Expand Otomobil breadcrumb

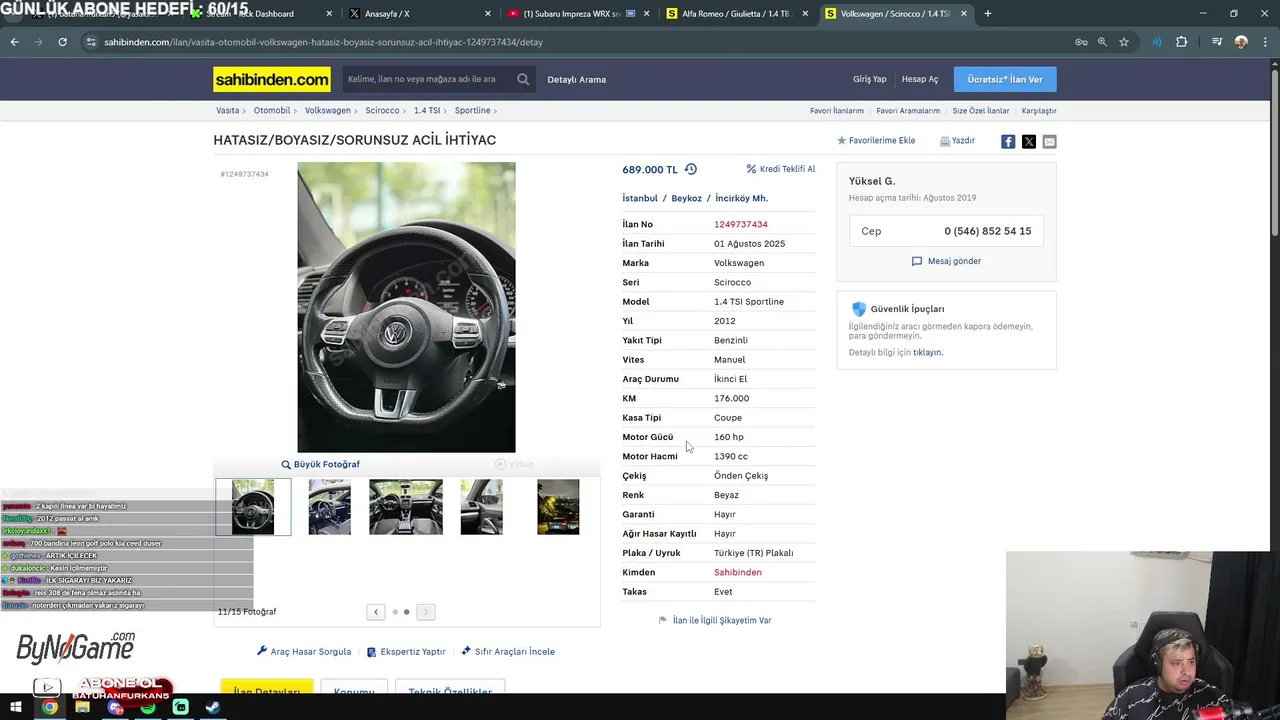point(274,111)
